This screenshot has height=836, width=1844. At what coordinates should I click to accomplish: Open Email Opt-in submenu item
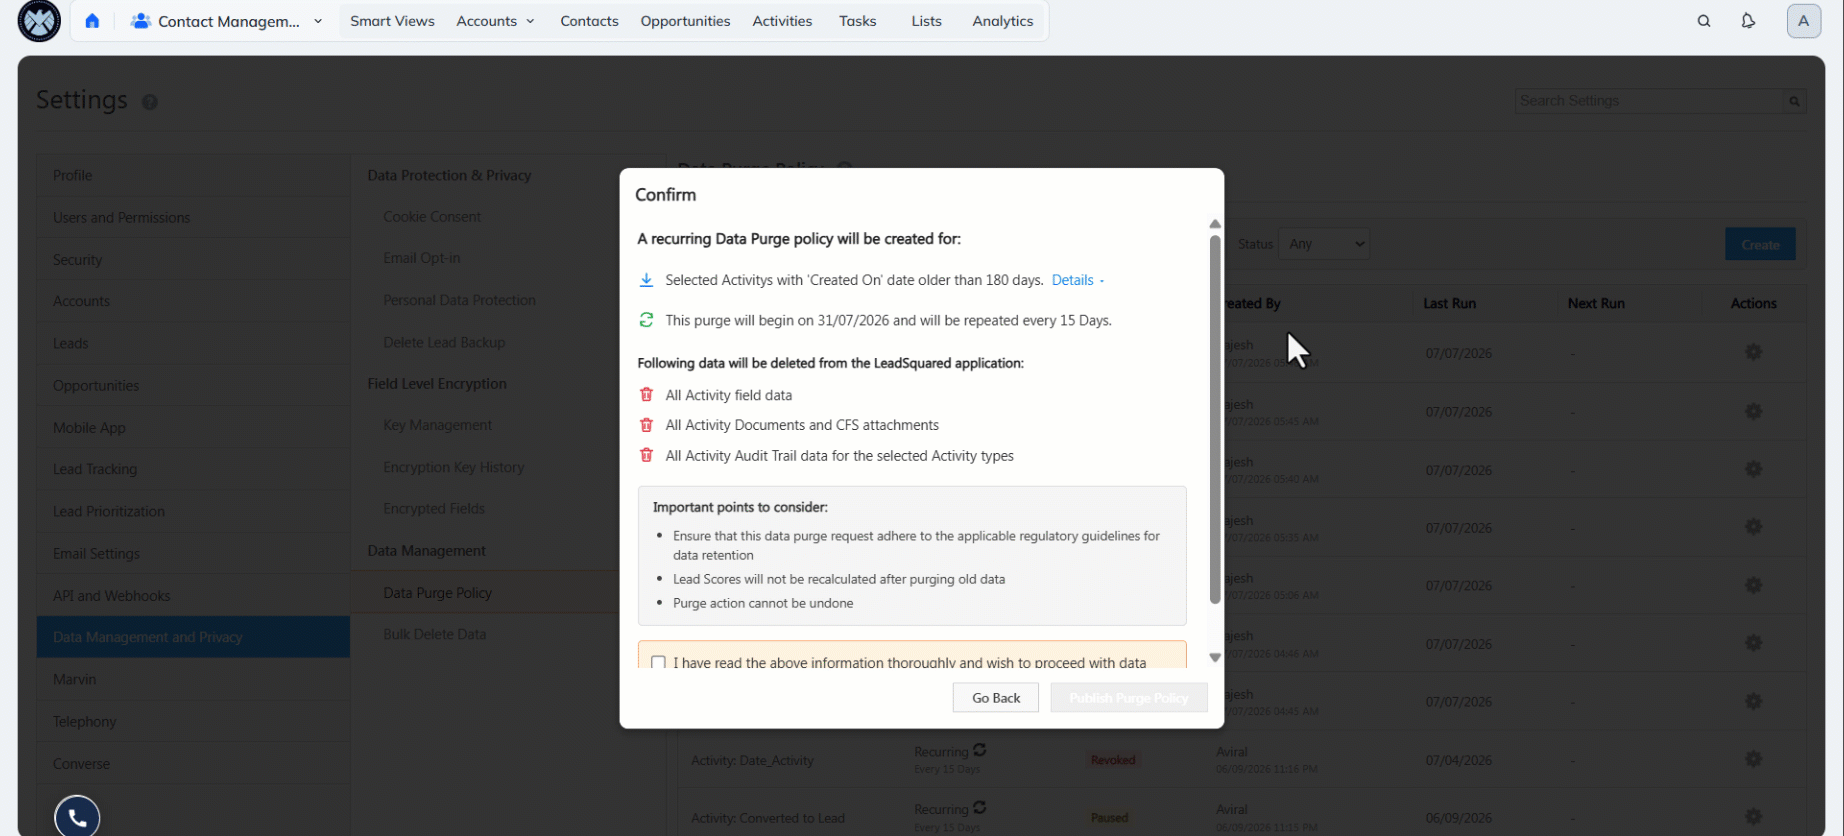422,258
